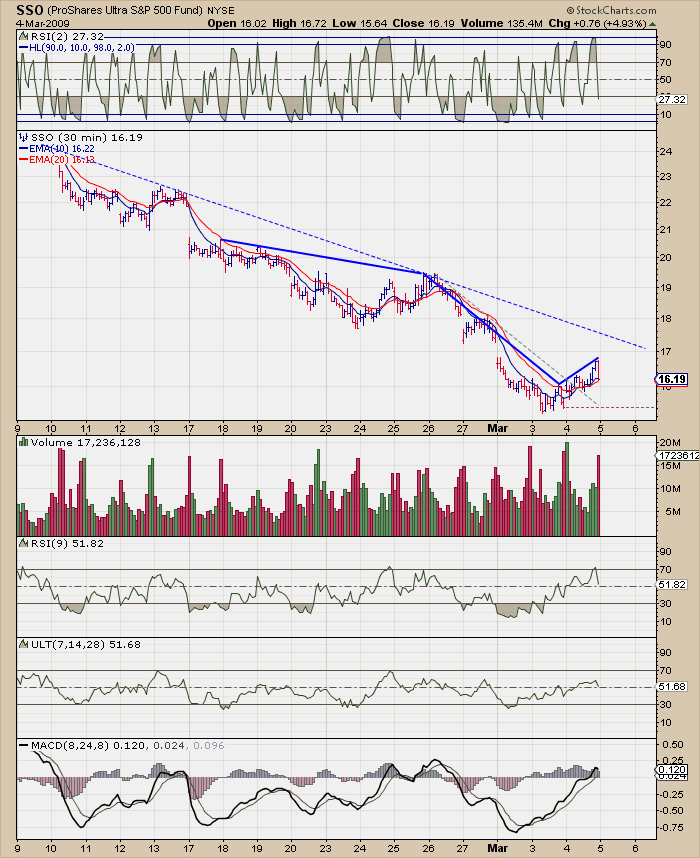The width and height of the screenshot is (700, 858).
Task: Click the RSI(2) indicator panel icon
Action: pyautogui.click(x=24, y=37)
